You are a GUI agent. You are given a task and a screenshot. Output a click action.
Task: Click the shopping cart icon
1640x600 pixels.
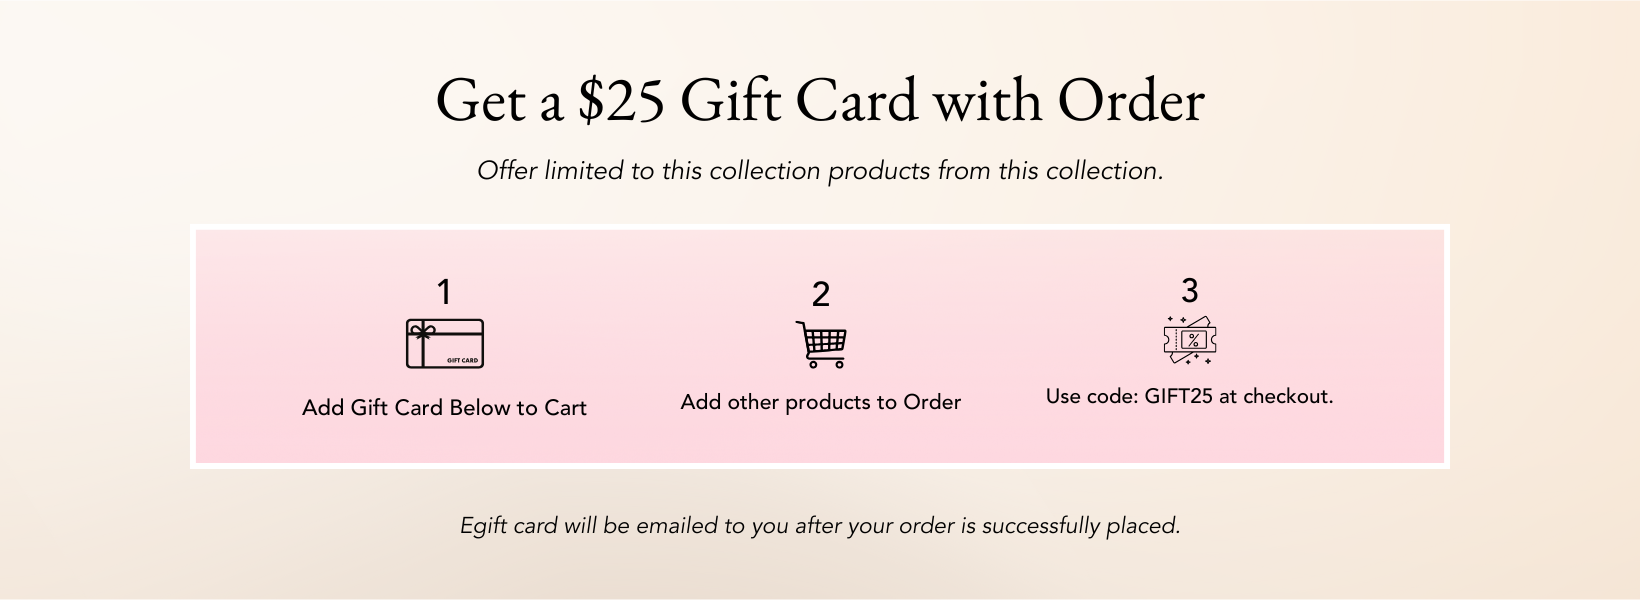821,344
